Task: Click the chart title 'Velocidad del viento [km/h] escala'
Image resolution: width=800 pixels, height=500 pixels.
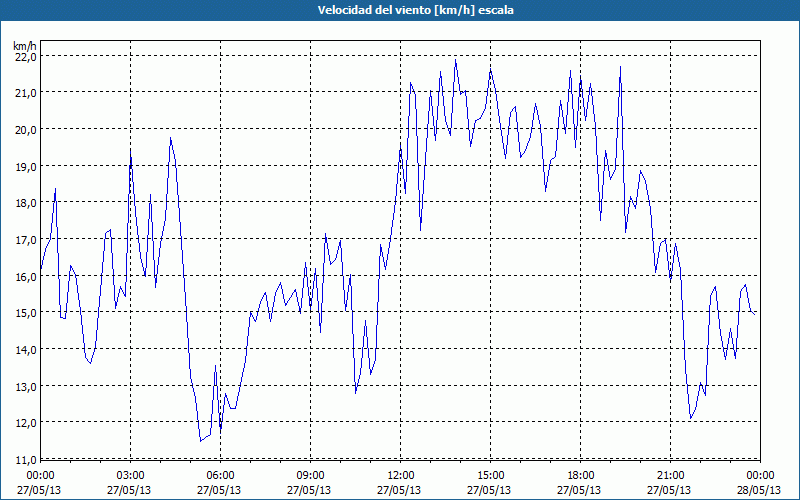Action: pos(415,10)
